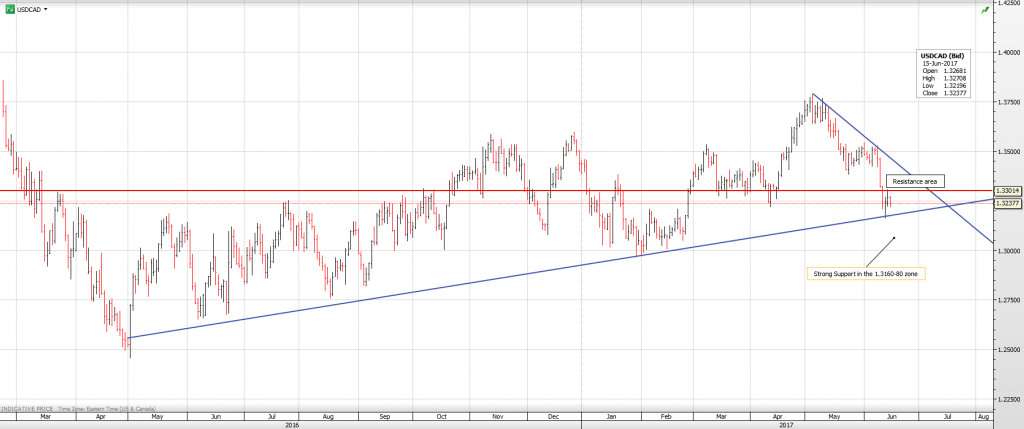The width and height of the screenshot is (1024, 429).
Task: Click the Aug month label at far right
Action: (982, 414)
